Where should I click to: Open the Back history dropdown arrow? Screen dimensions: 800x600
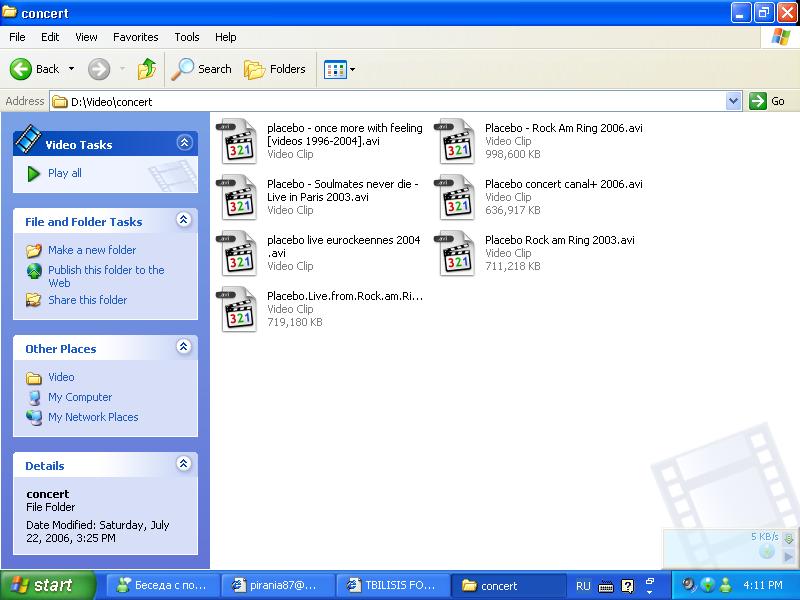(71, 69)
